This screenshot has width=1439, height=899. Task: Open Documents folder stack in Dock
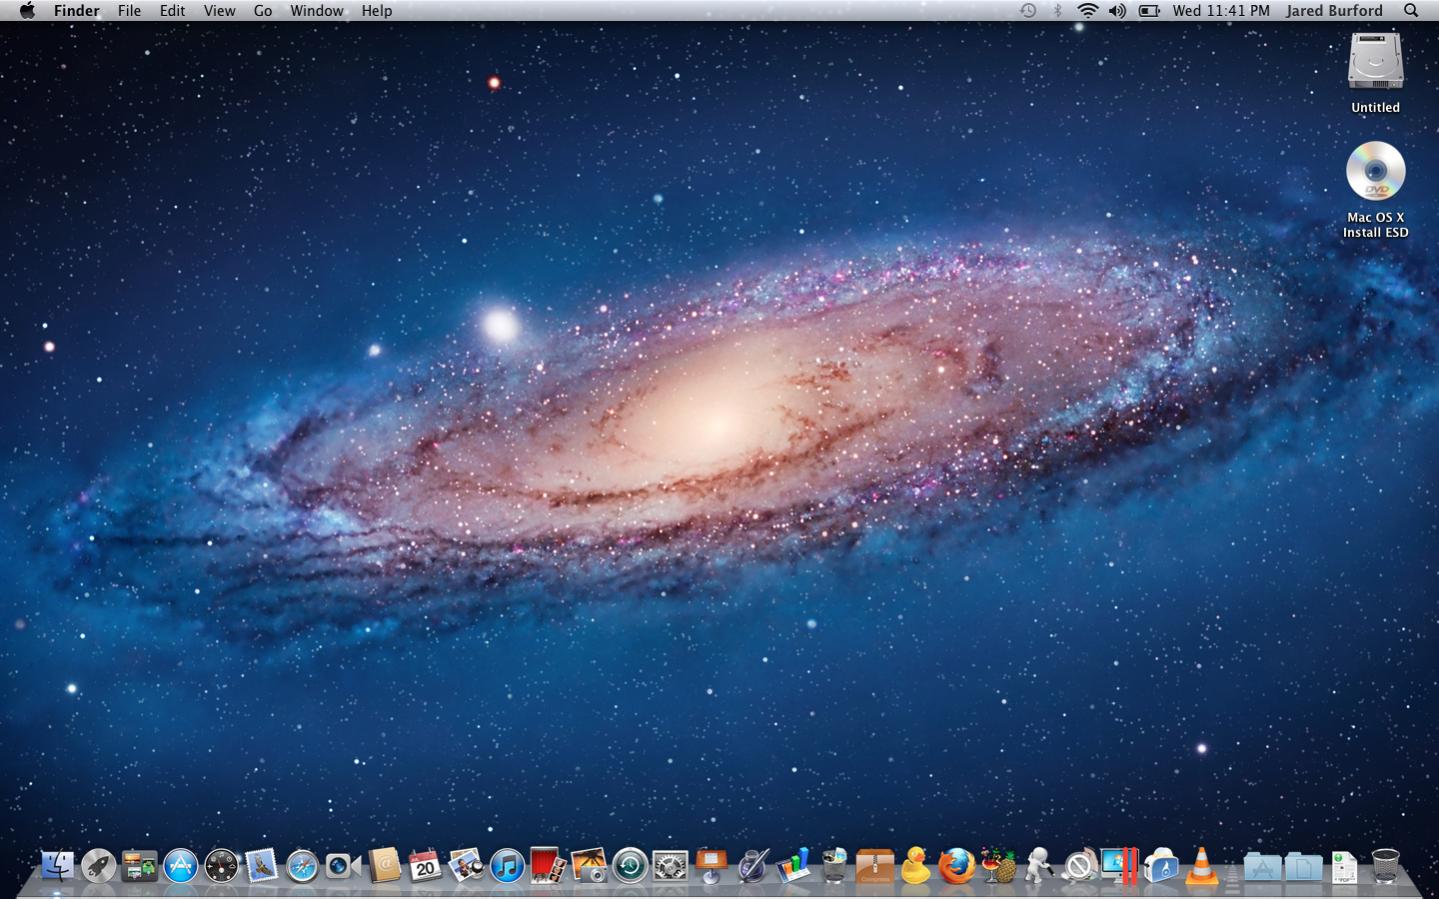1304,866
